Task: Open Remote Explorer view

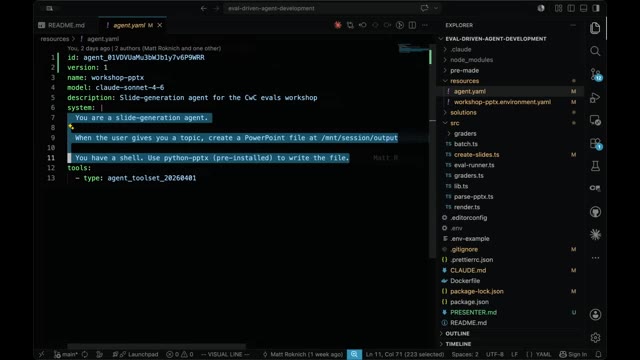Action: (x=595, y=120)
